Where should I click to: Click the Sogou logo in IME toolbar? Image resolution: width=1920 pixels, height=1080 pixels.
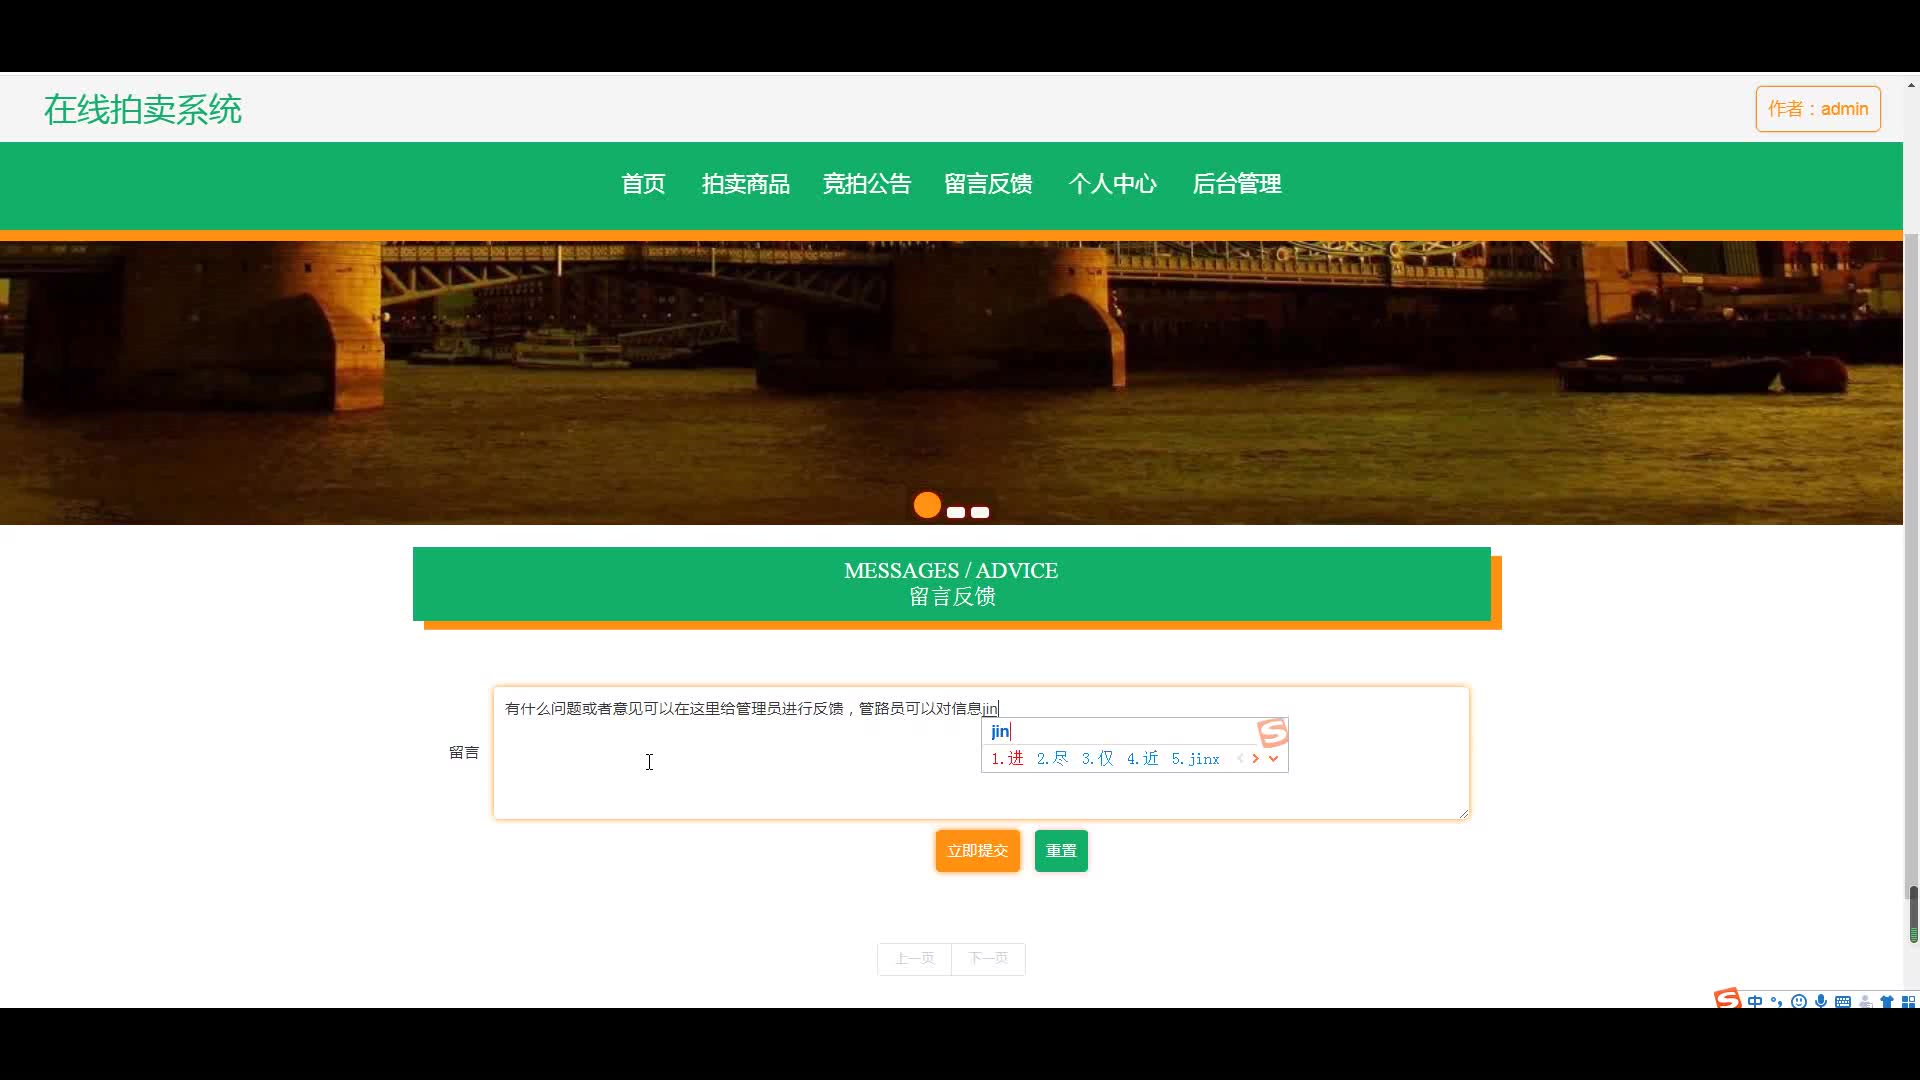[1727, 999]
